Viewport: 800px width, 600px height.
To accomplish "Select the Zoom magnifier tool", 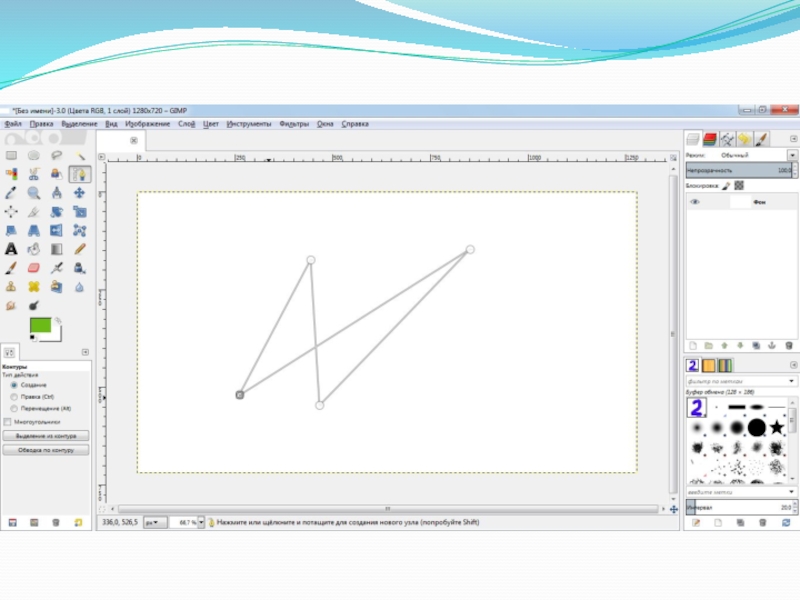I will point(34,193).
